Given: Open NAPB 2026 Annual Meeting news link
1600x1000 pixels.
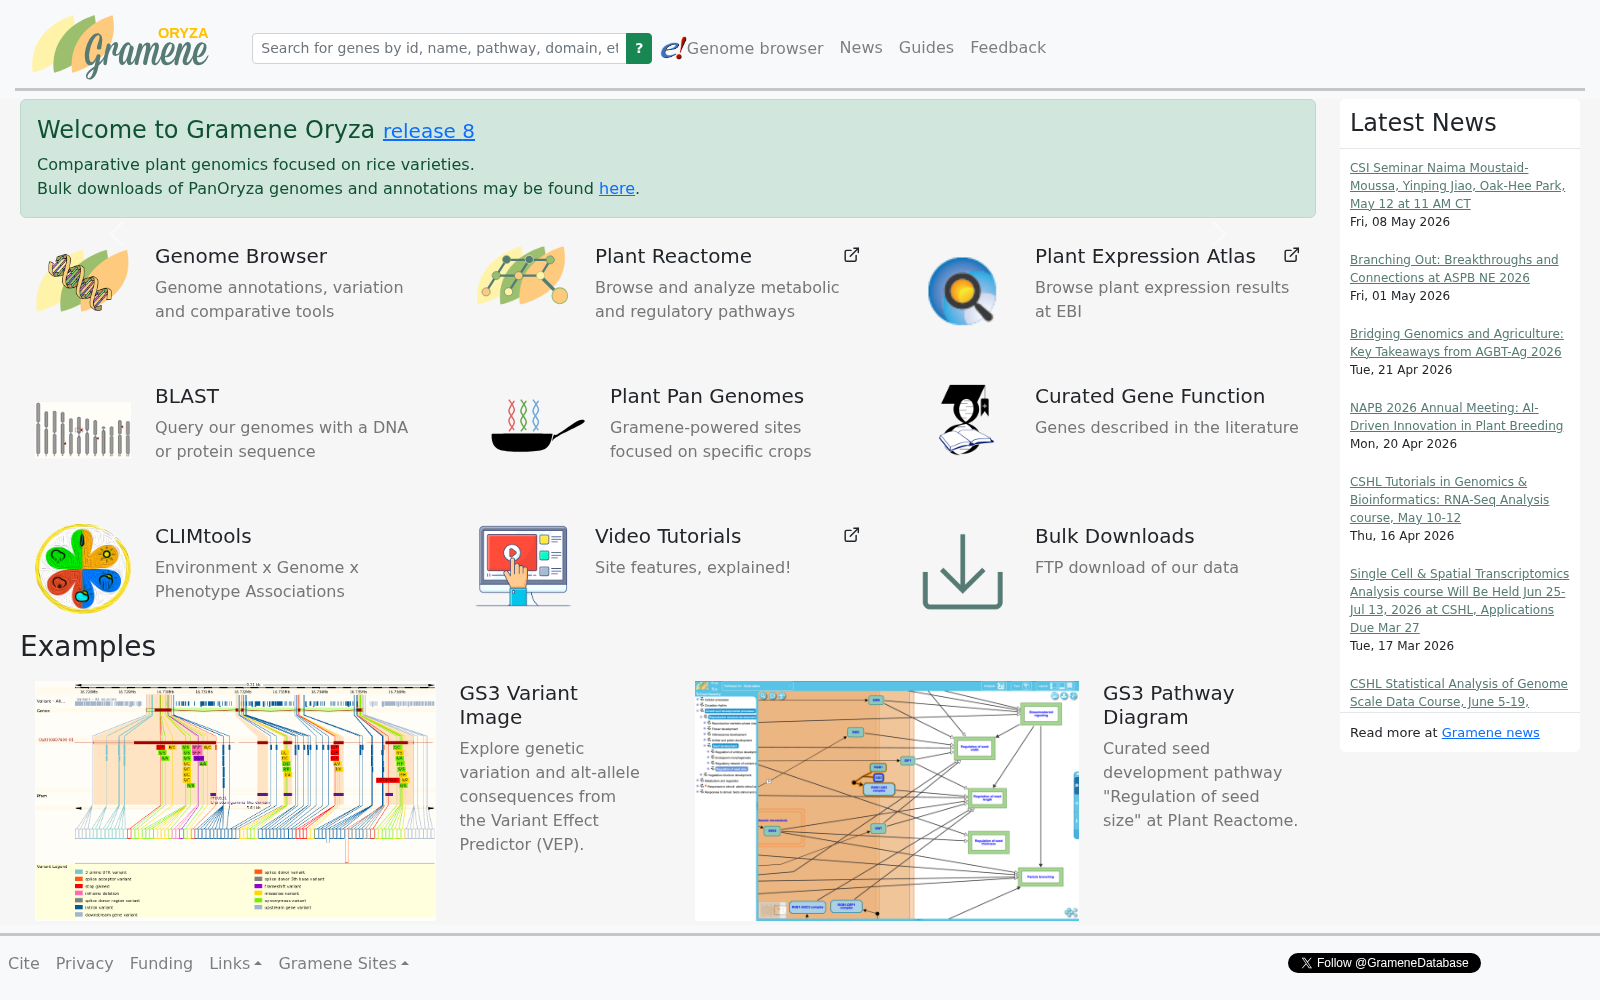Looking at the screenshot, I should click(x=1456, y=417).
